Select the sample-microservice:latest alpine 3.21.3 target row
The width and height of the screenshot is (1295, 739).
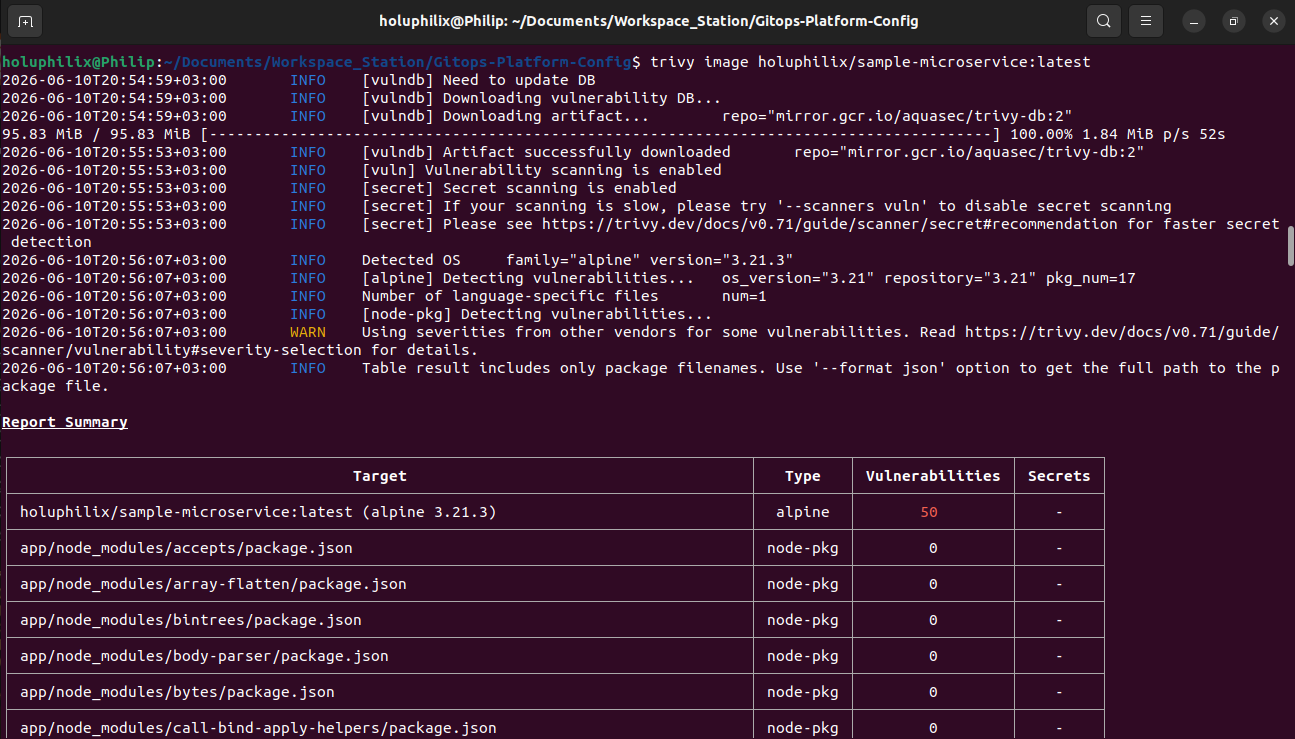(x=555, y=512)
